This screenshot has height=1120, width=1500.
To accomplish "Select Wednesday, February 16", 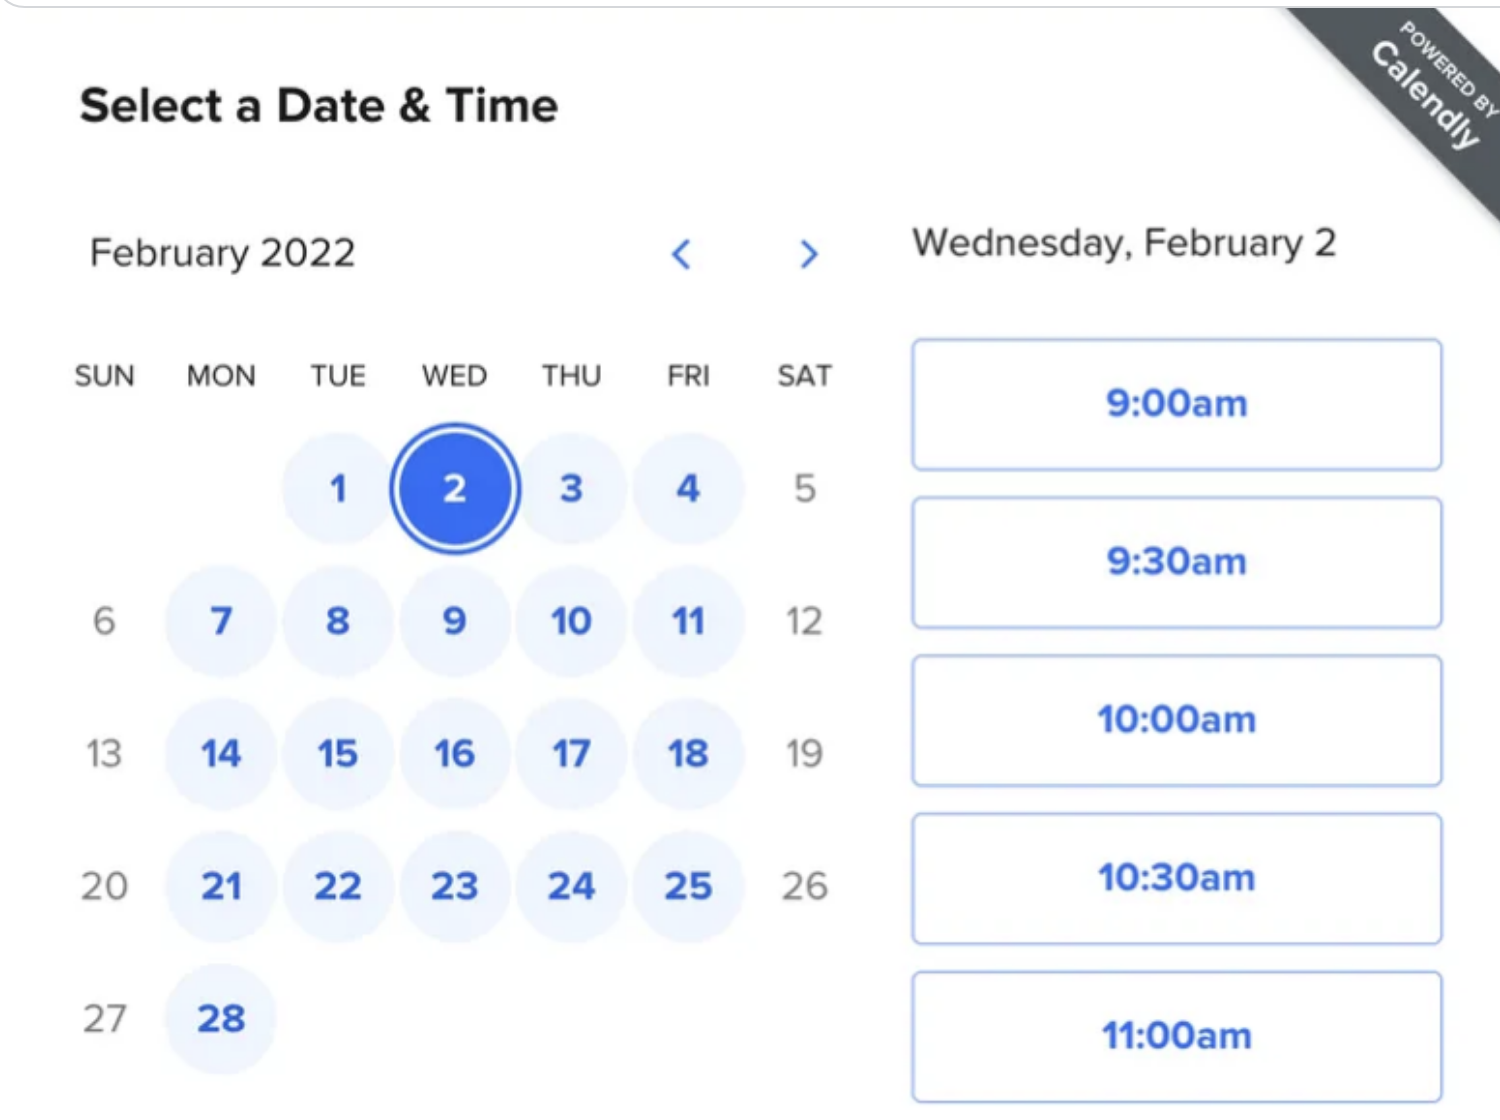I will click(455, 753).
